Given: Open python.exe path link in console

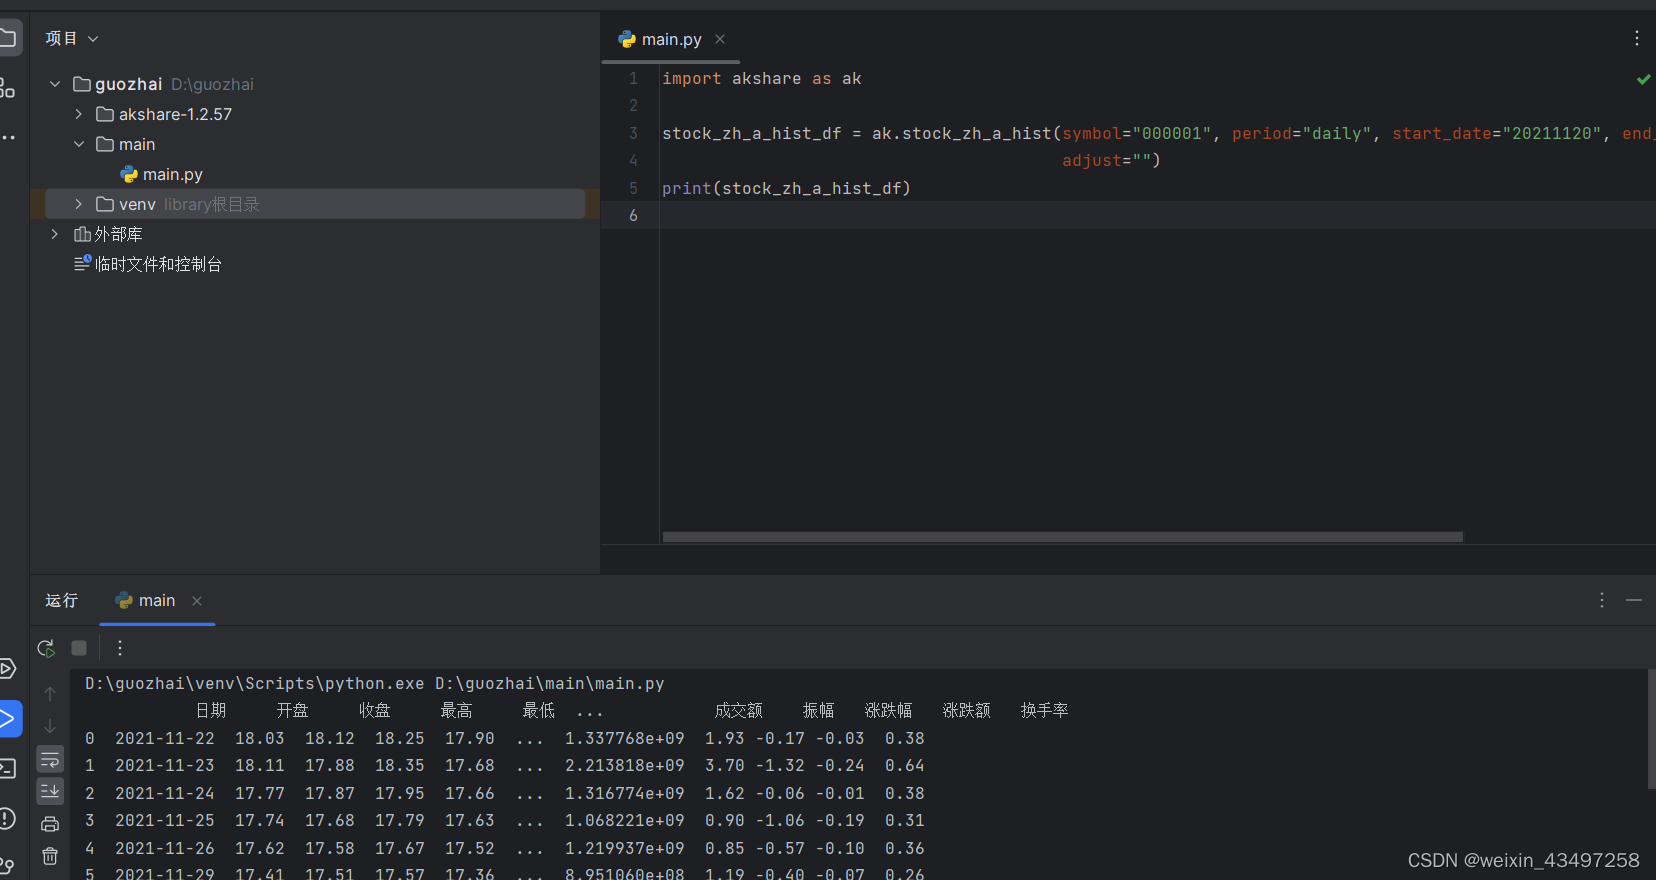Looking at the screenshot, I should pyautogui.click(x=254, y=683).
